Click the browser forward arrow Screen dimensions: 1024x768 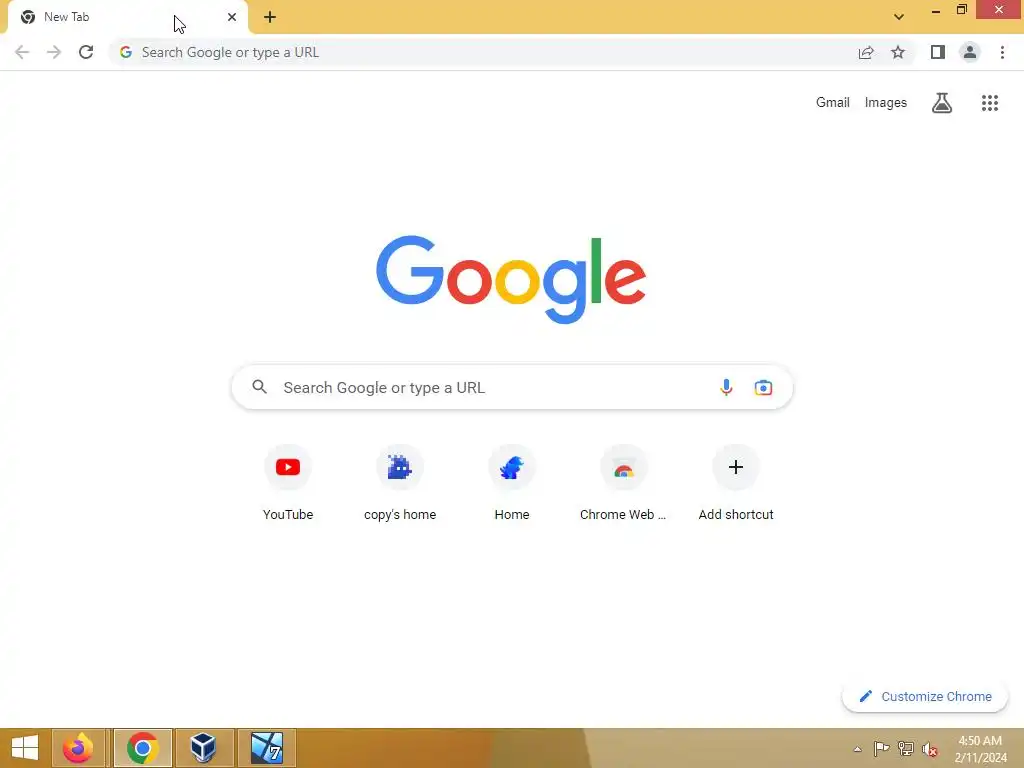[54, 52]
